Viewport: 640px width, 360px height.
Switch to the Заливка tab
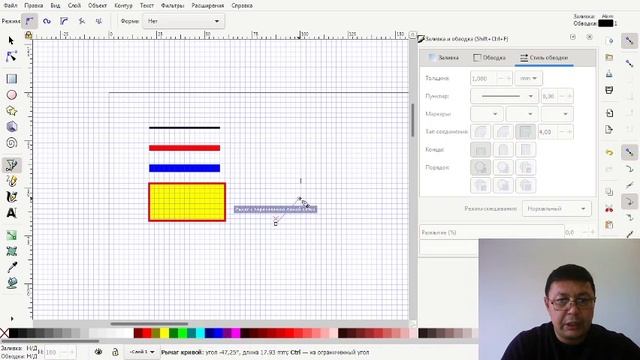pyautogui.click(x=444, y=58)
